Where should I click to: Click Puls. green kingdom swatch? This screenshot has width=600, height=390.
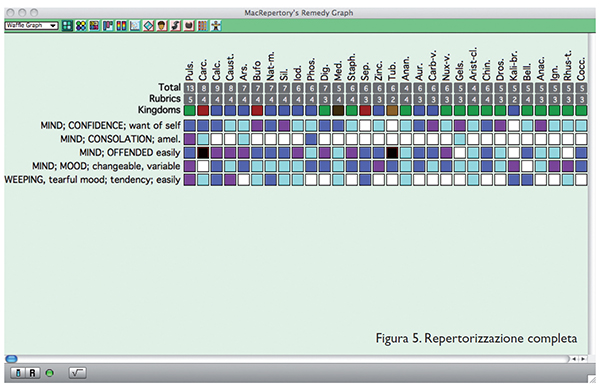pyautogui.click(x=190, y=111)
